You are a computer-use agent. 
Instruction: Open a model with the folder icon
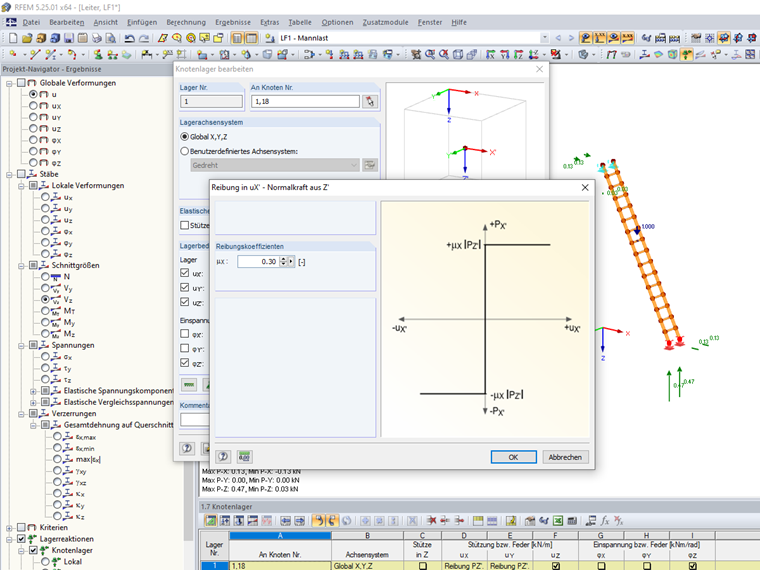pos(27,38)
